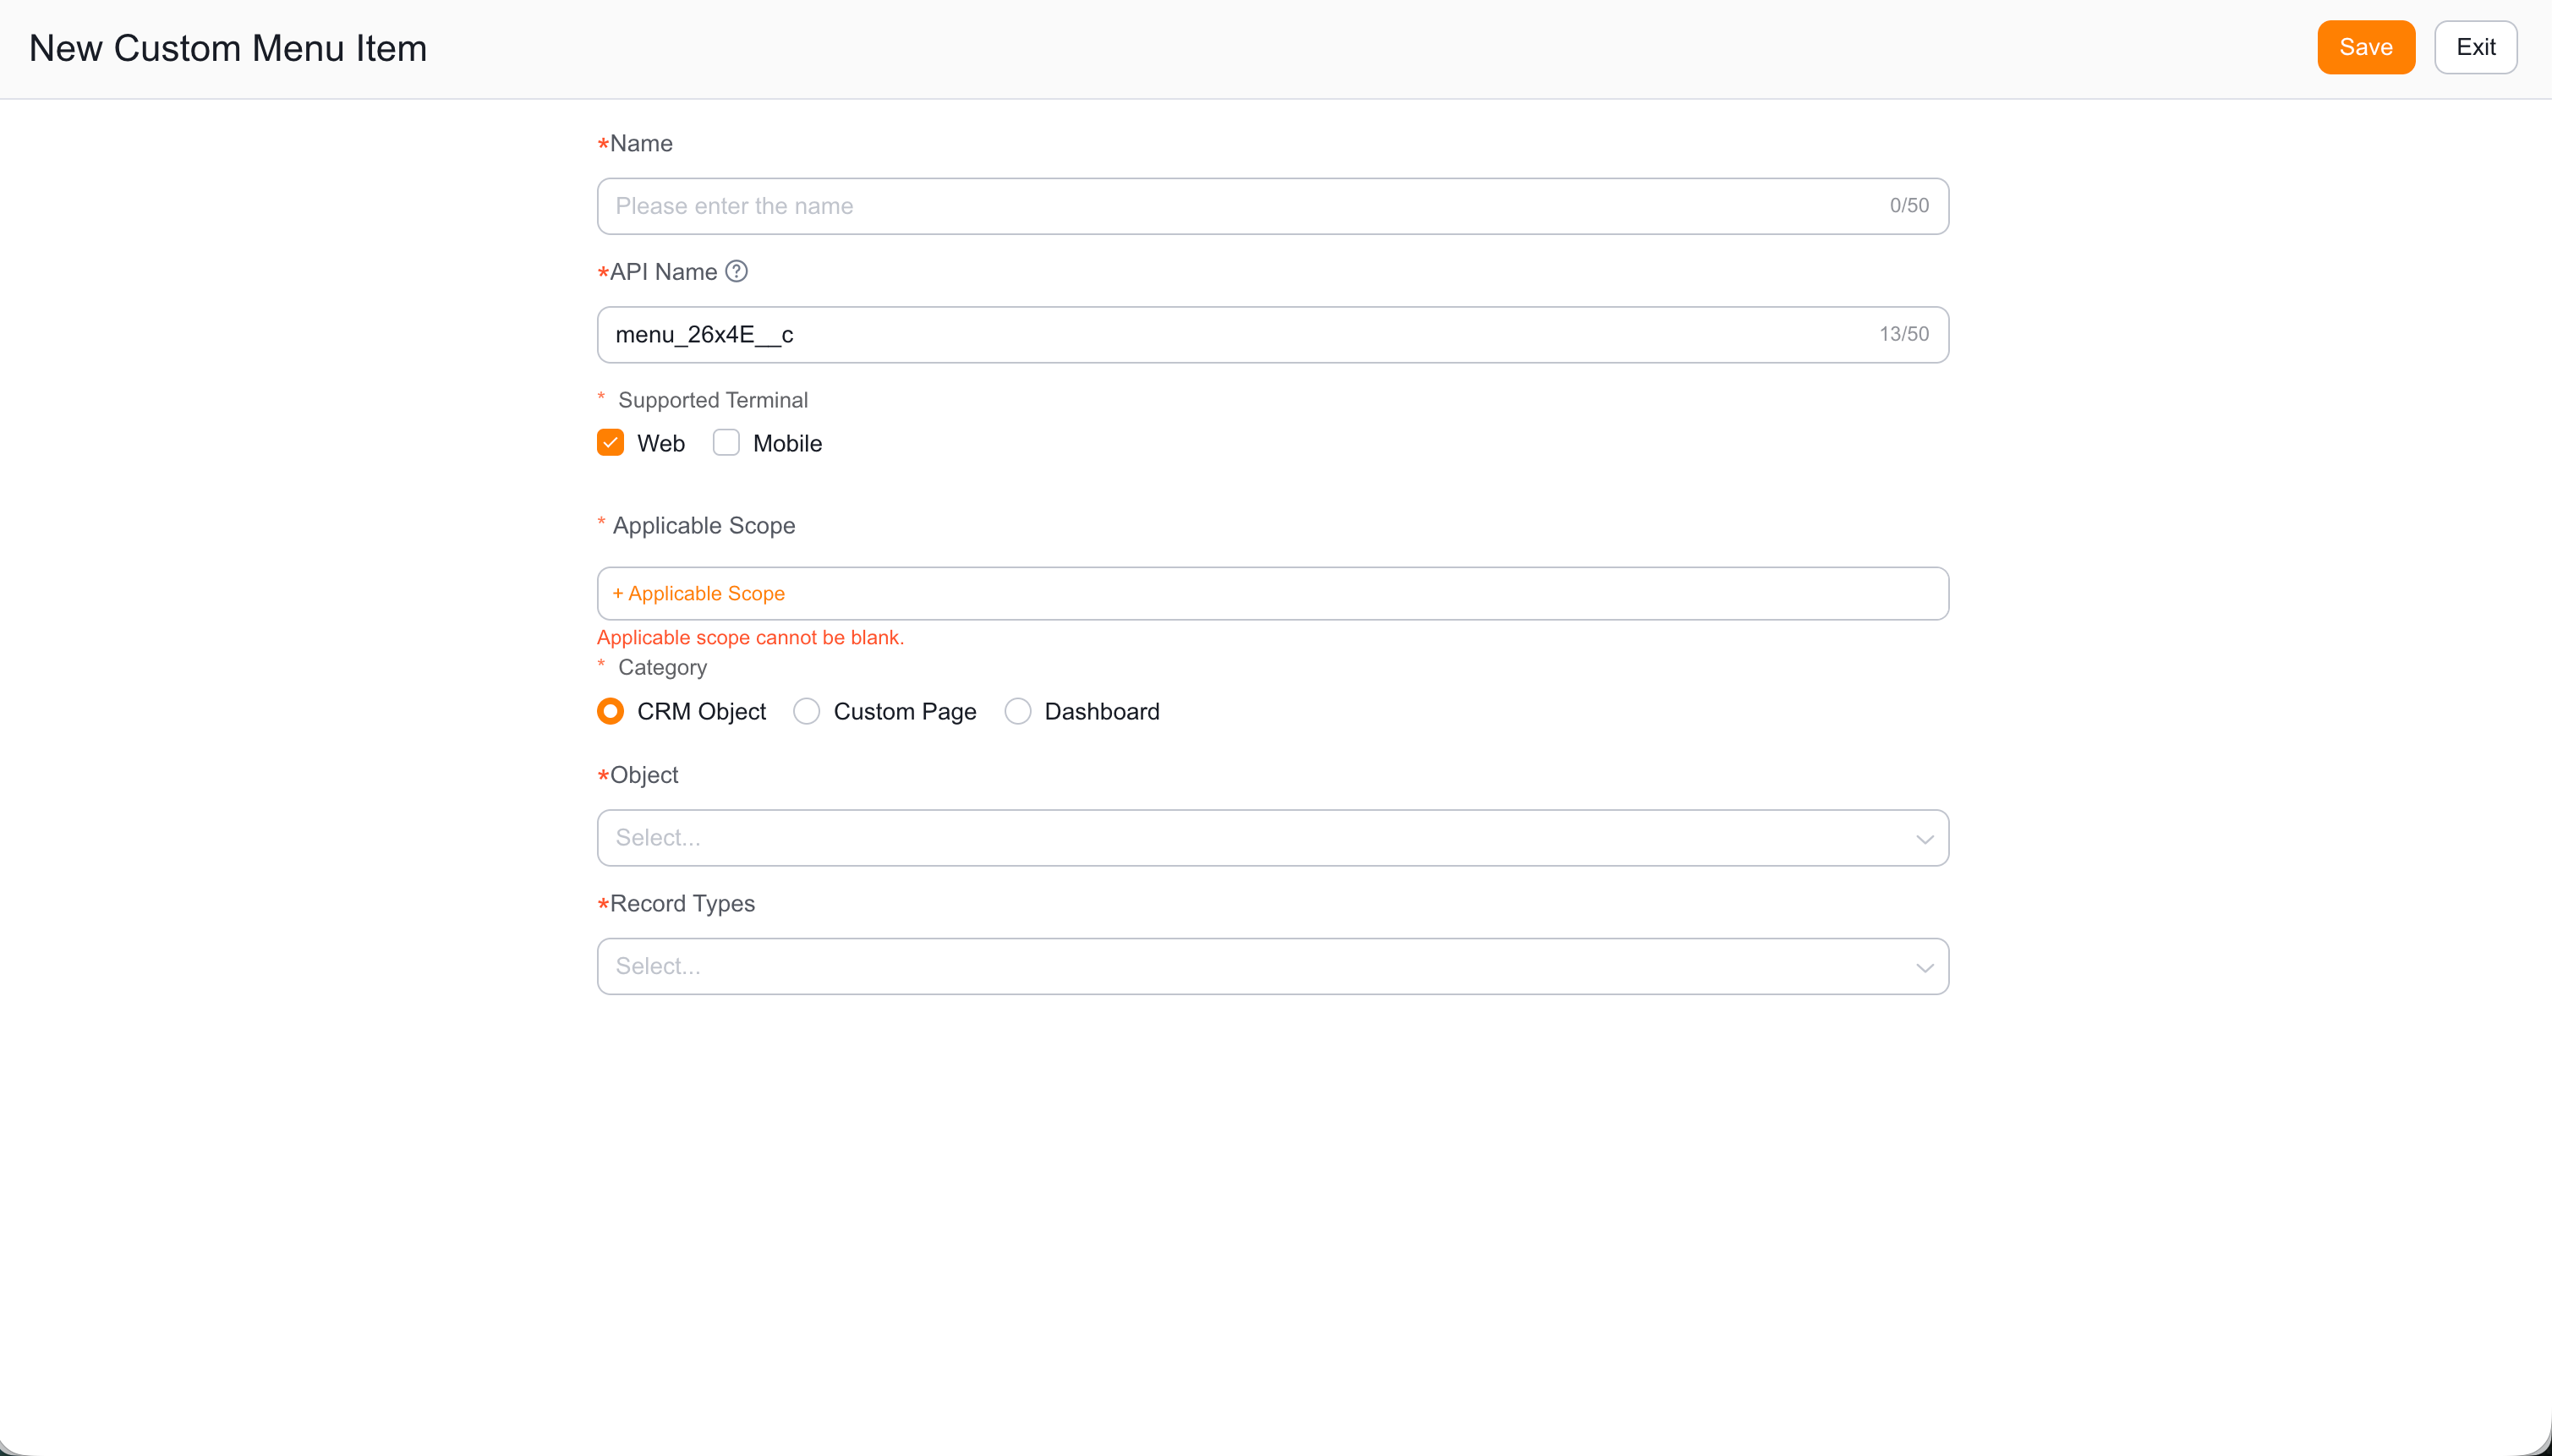Open the Object select dropdown
Screen dimensions: 2552x1456
(x=1272, y=838)
